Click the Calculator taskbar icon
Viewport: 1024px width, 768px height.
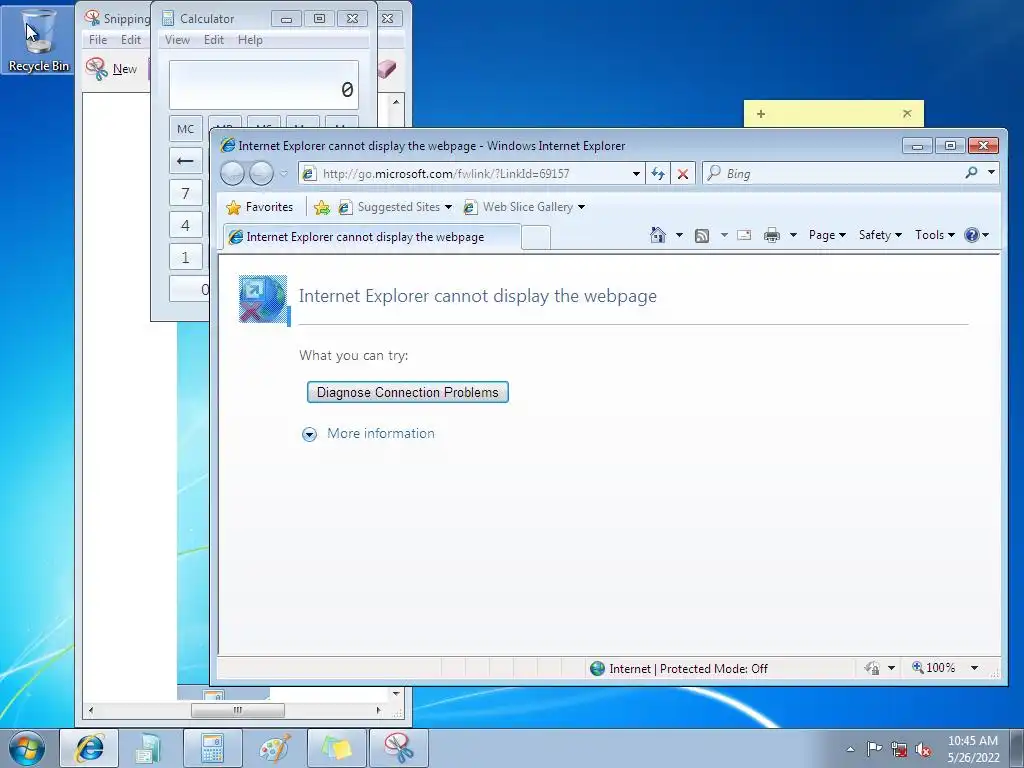coord(213,748)
